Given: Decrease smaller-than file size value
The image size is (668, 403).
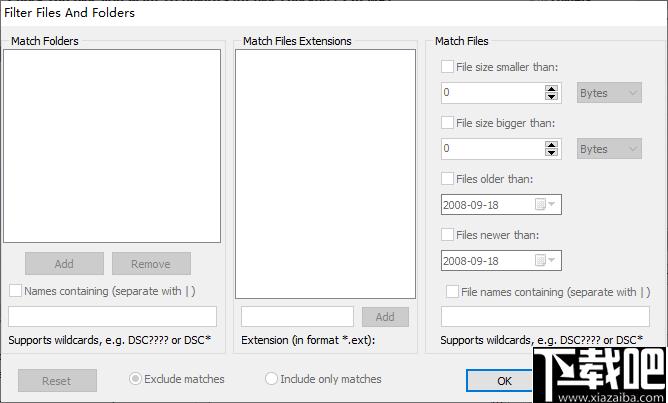Looking at the screenshot, I should (551, 96).
